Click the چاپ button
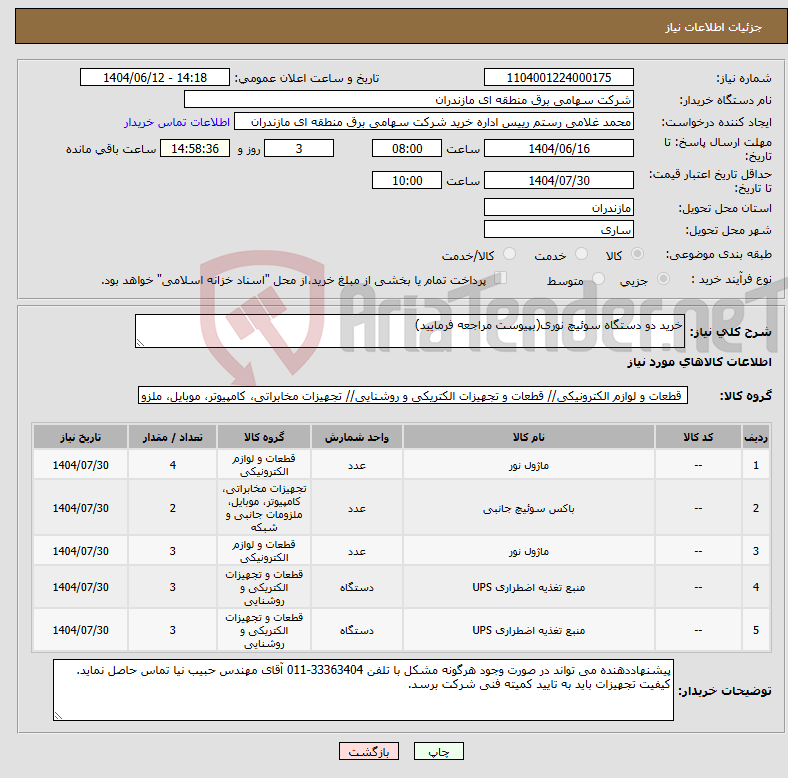Viewport: 788px width, 778px height. point(439,751)
